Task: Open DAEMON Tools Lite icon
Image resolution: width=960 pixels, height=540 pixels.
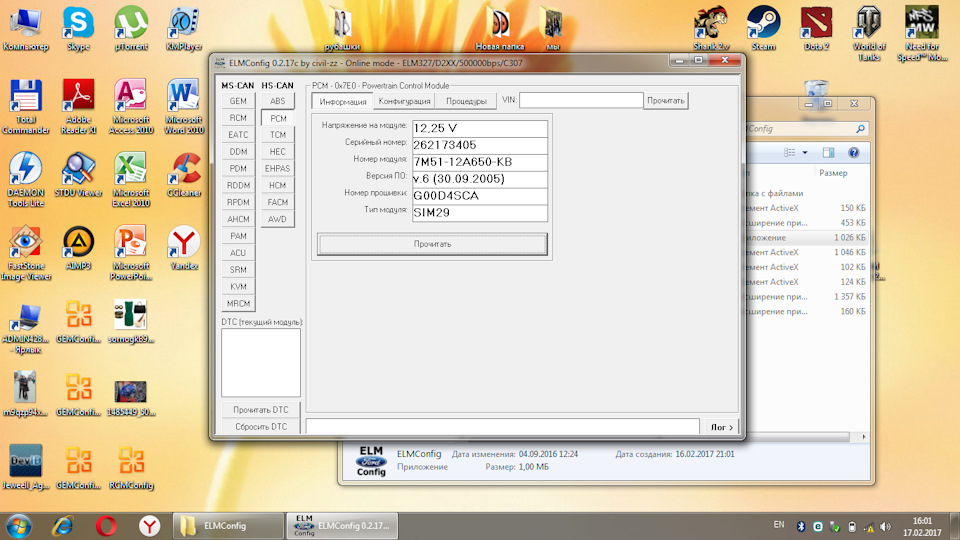Action: [26, 180]
